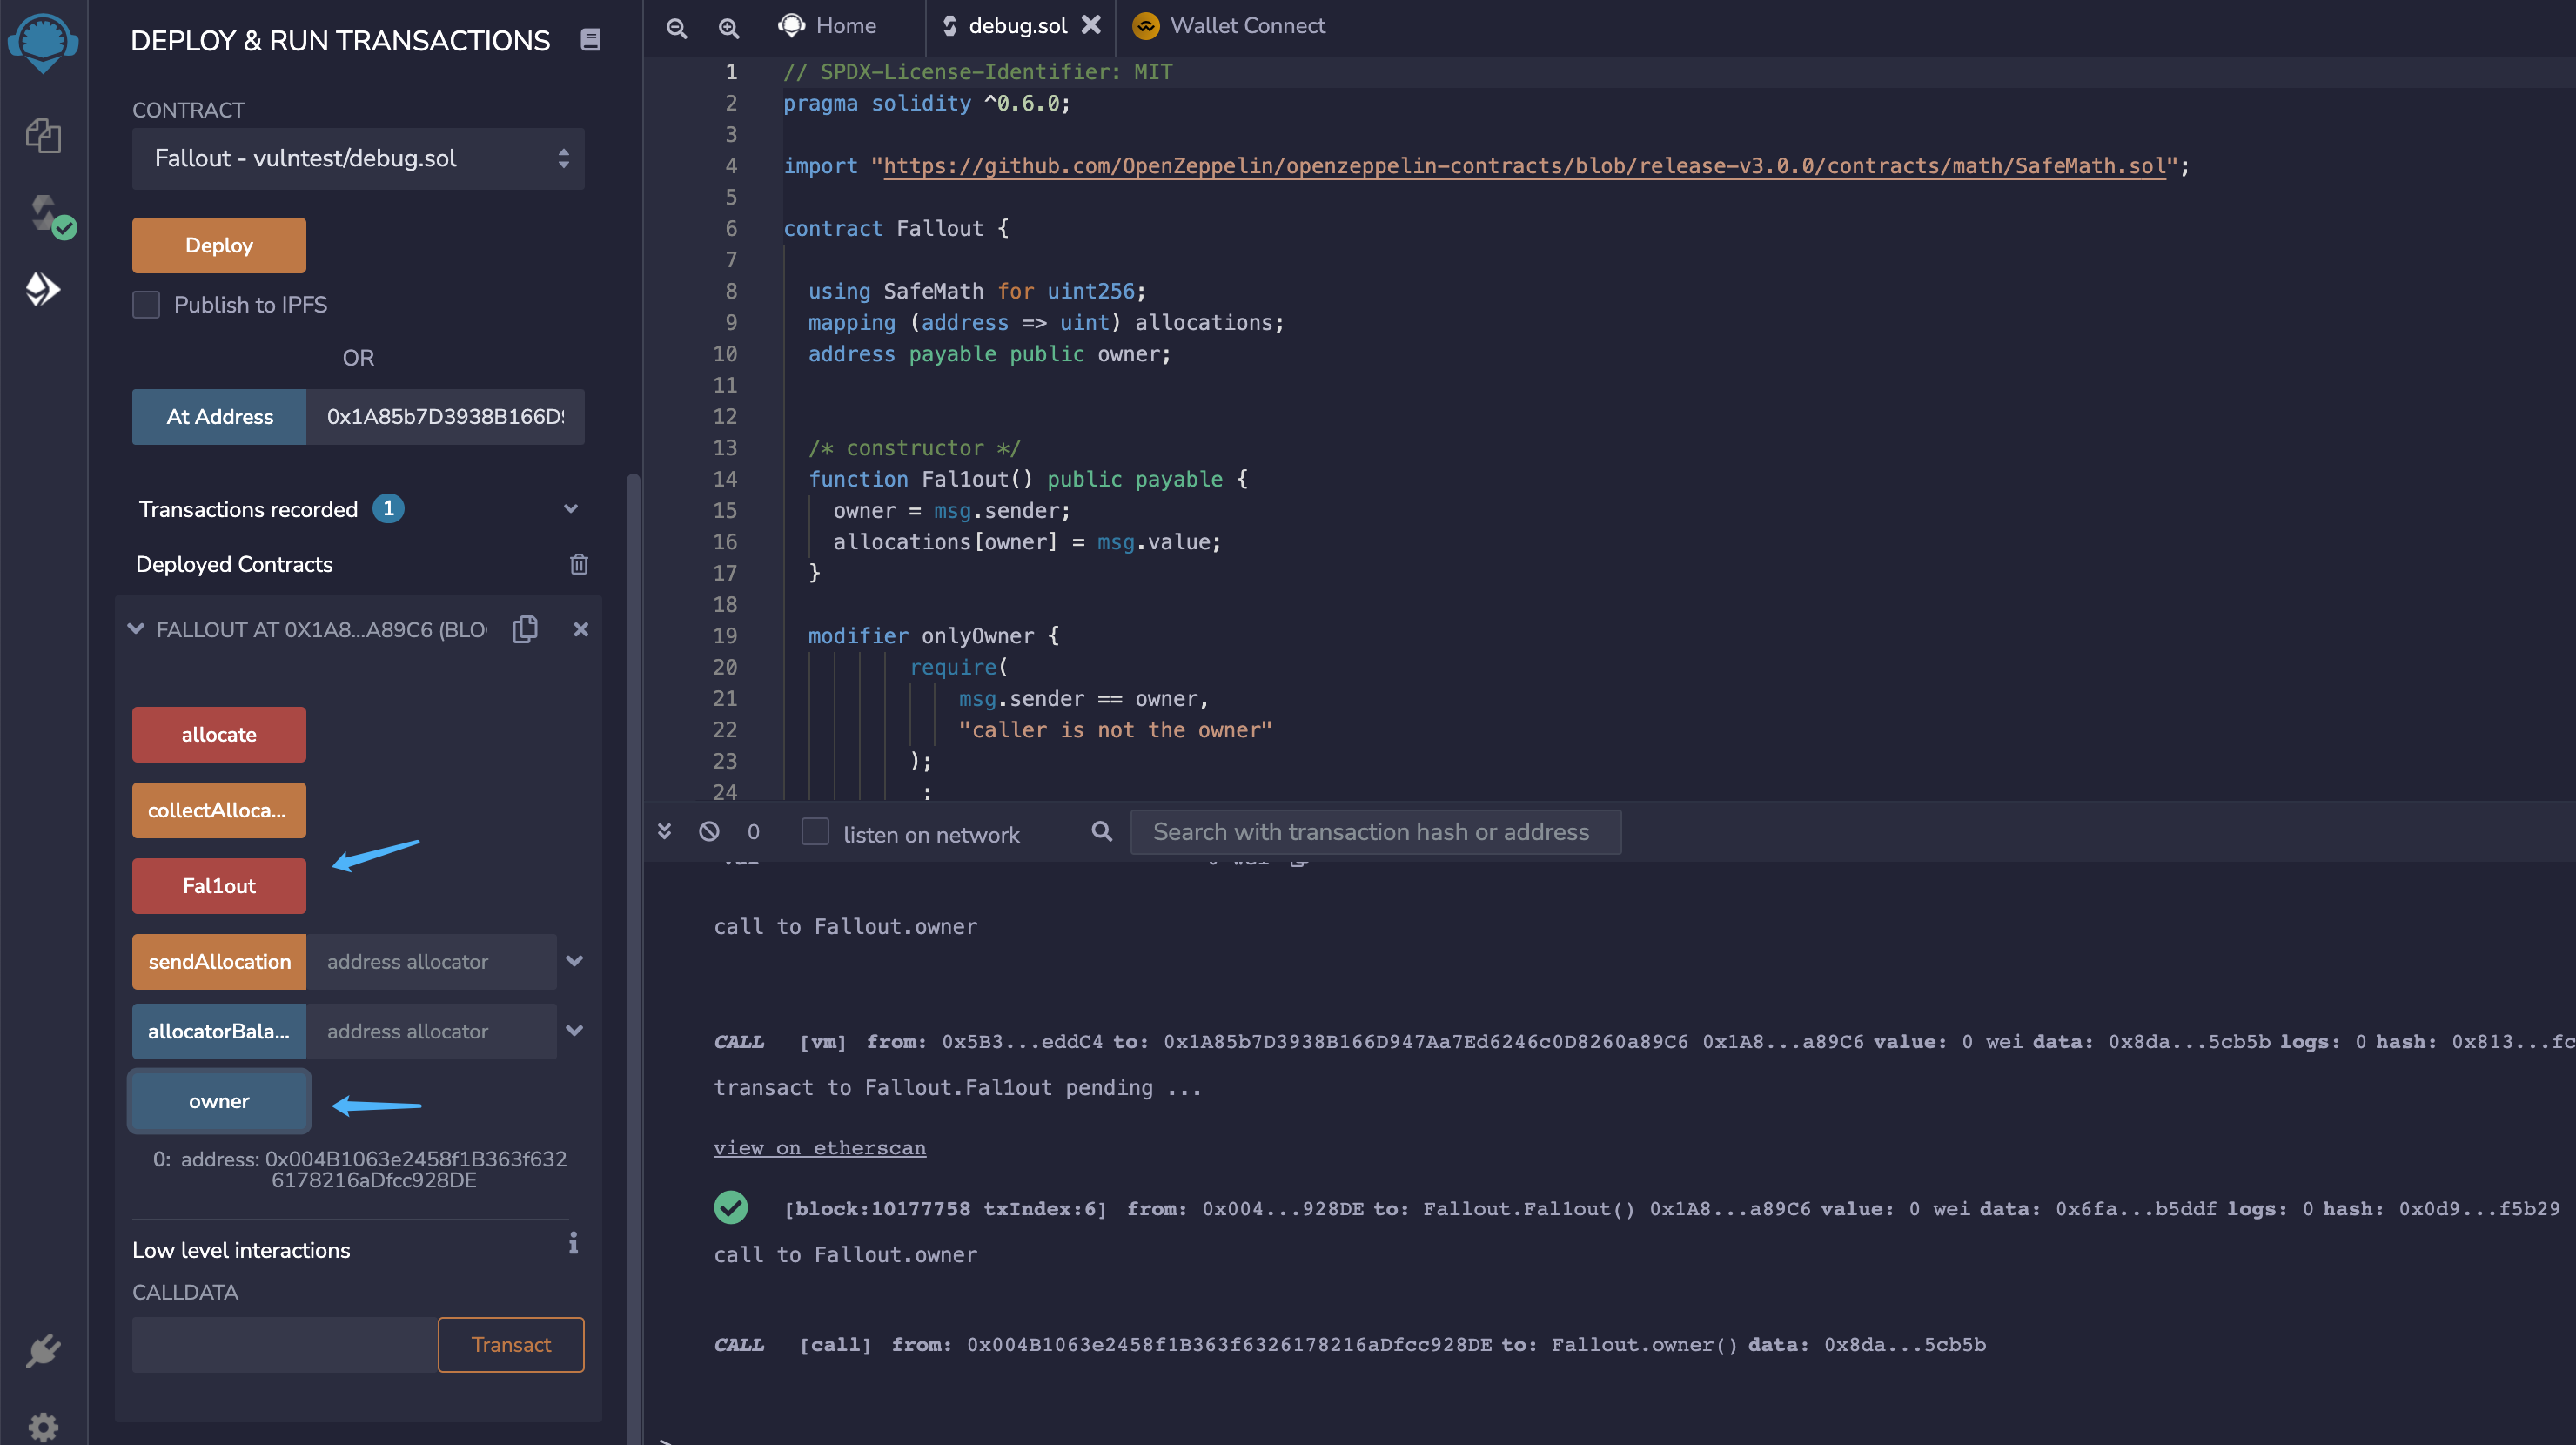Viewport: 2576px width, 1445px height.
Task: Remove the deployed Fallout instance
Action: pos(581,629)
